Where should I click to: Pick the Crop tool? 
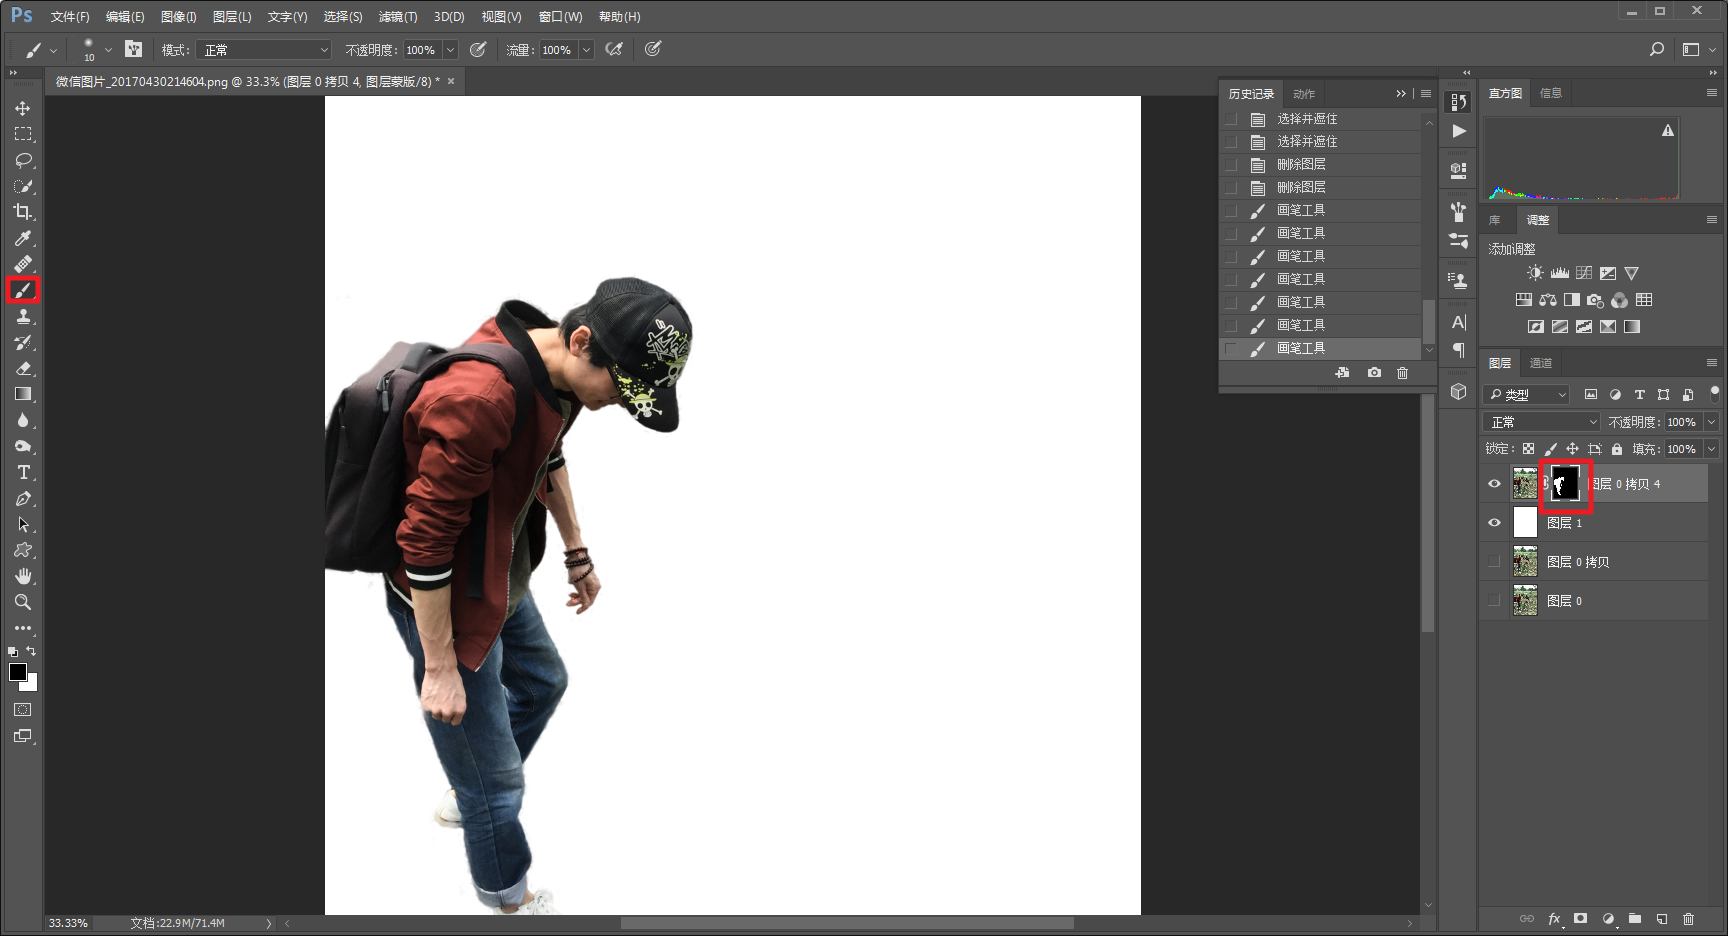coord(23,212)
